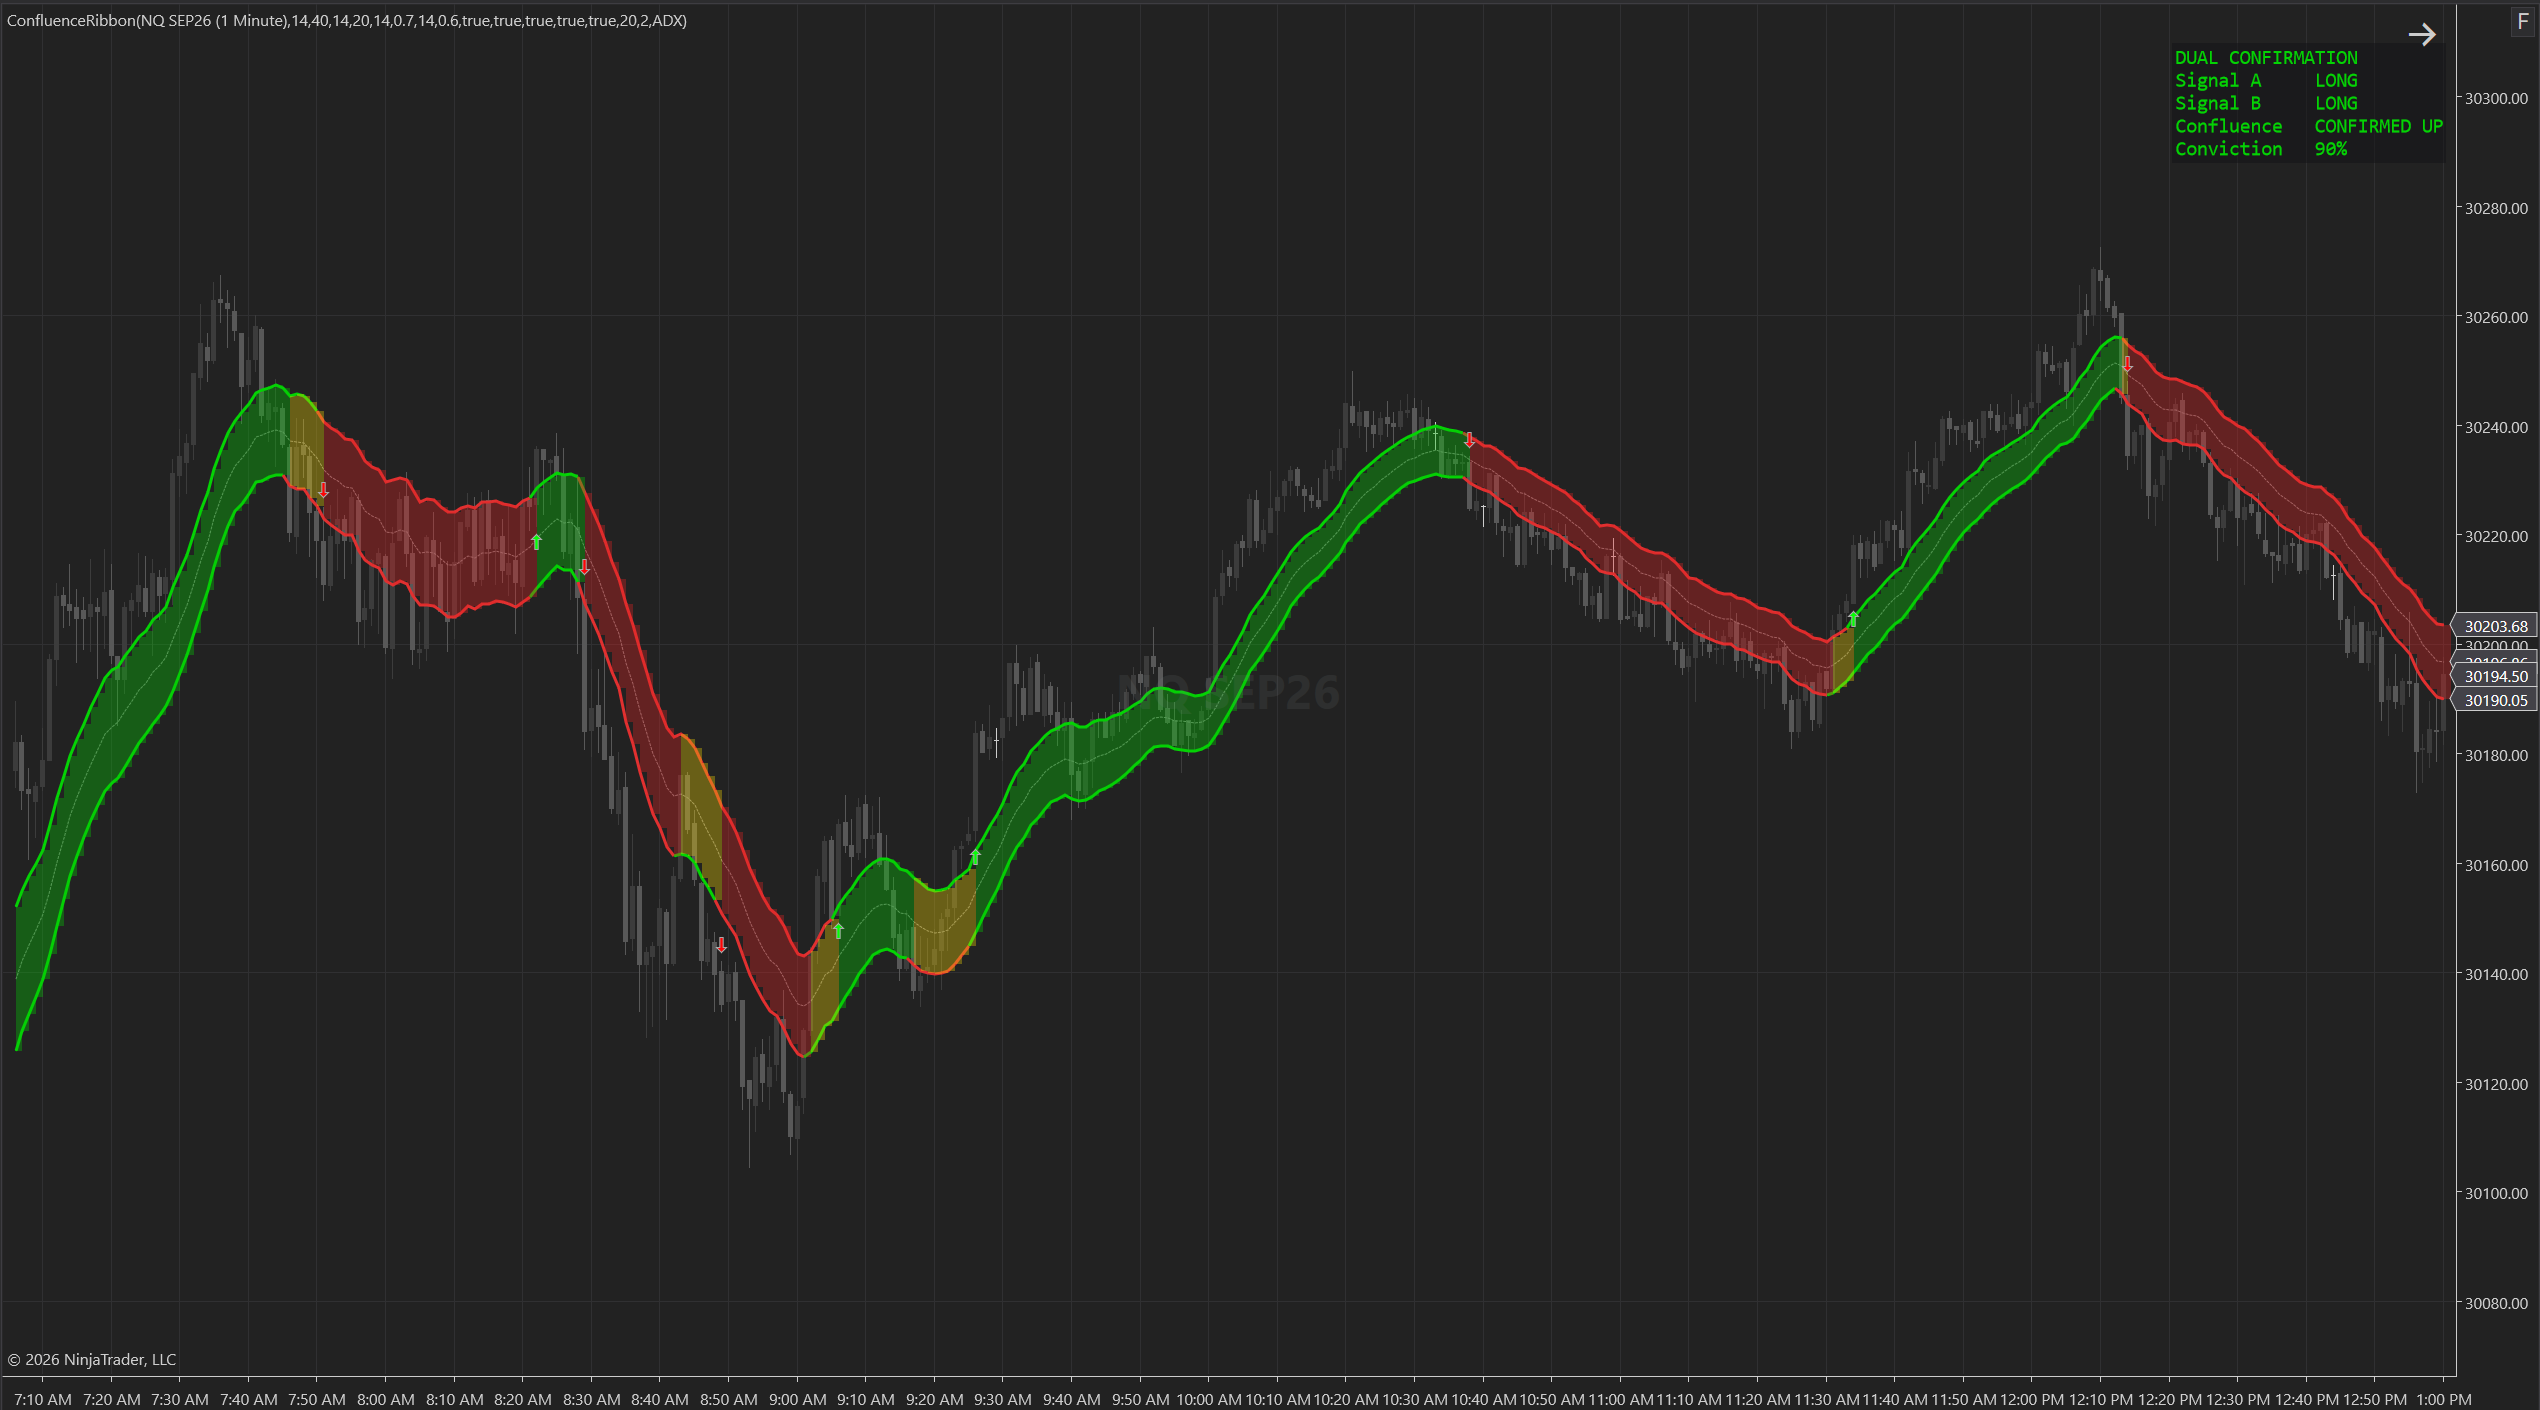This screenshot has width=2540, height=1410.
Task: Select the green up-arrow signal just after 9:00 AM
Action: pyautogui.click(x=838, y=930)
